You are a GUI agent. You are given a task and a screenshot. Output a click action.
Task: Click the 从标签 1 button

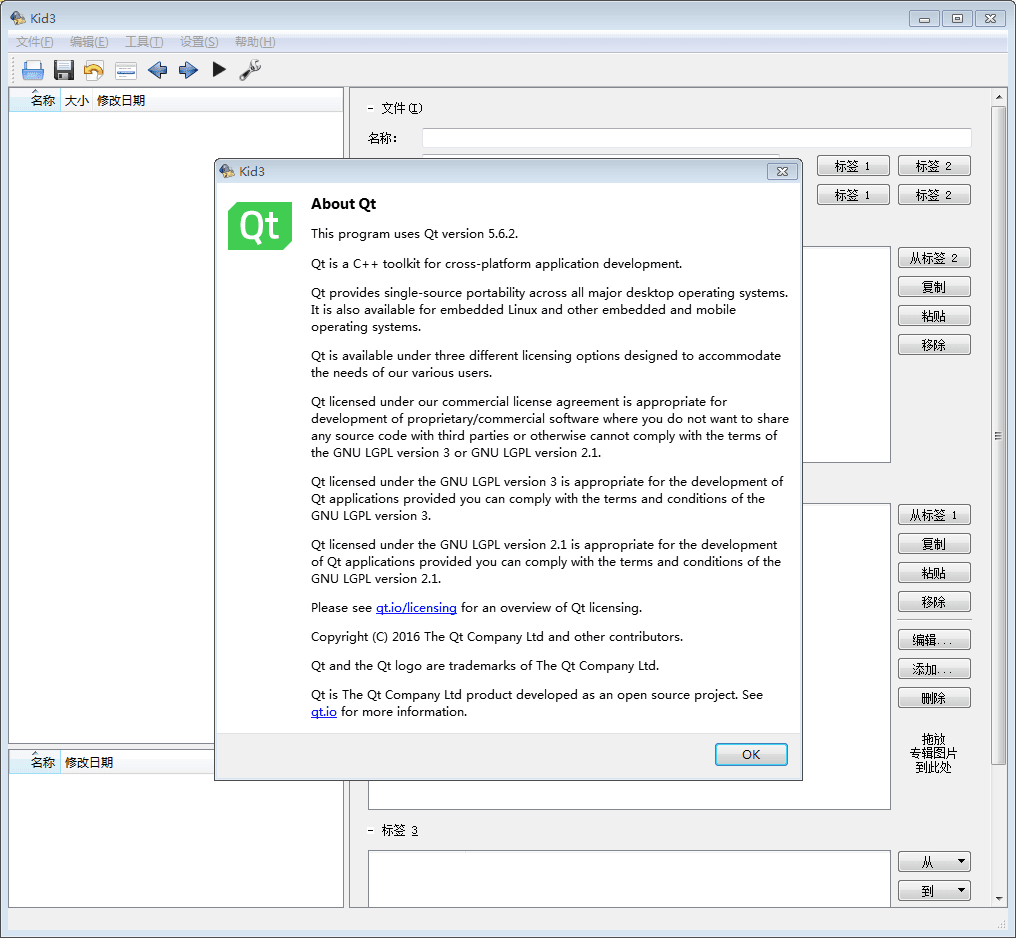[934, 515]
